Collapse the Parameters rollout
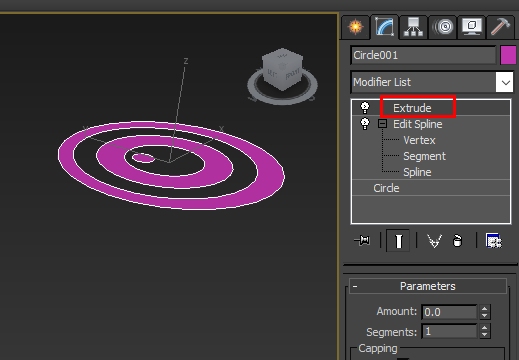 428,286
